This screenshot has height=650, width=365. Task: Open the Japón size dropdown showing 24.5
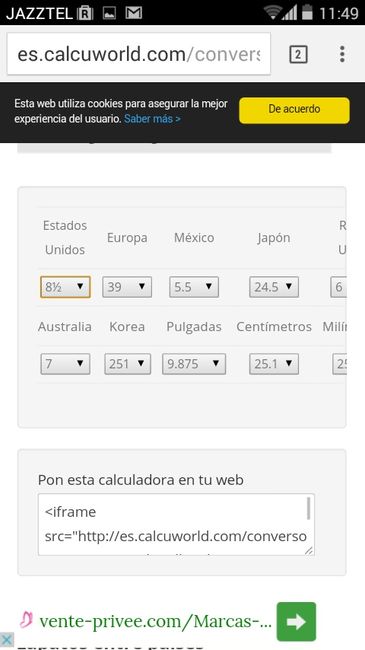click(x=274, y=287)
